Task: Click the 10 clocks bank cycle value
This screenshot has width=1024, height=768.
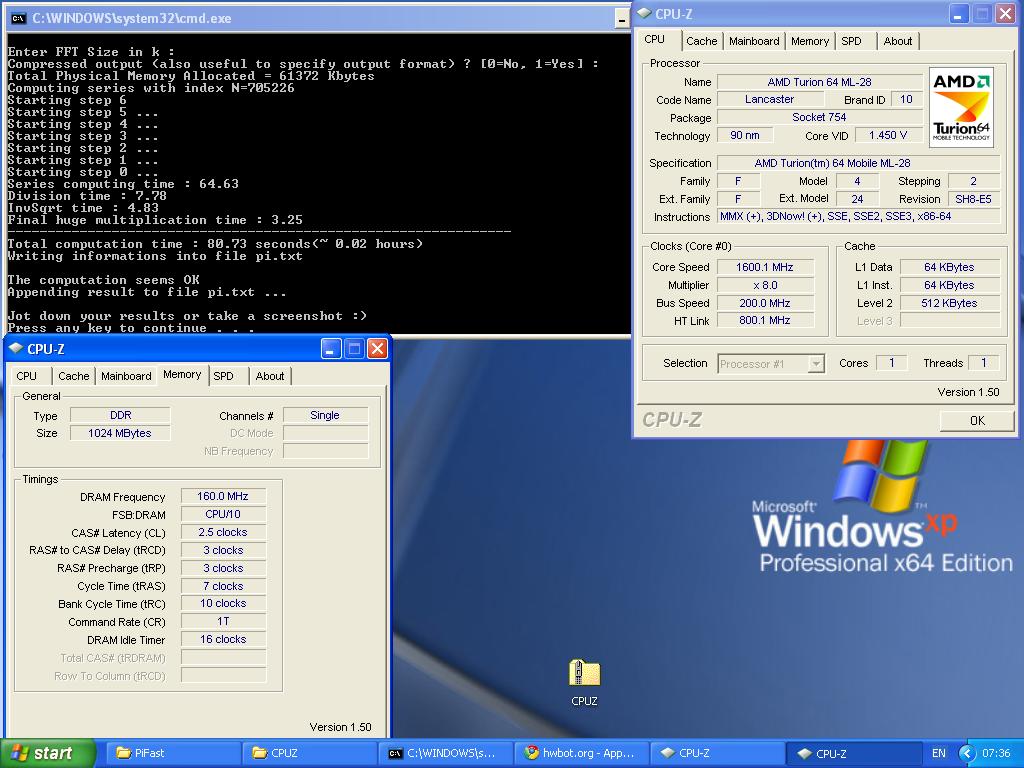Action: [223, 603]
